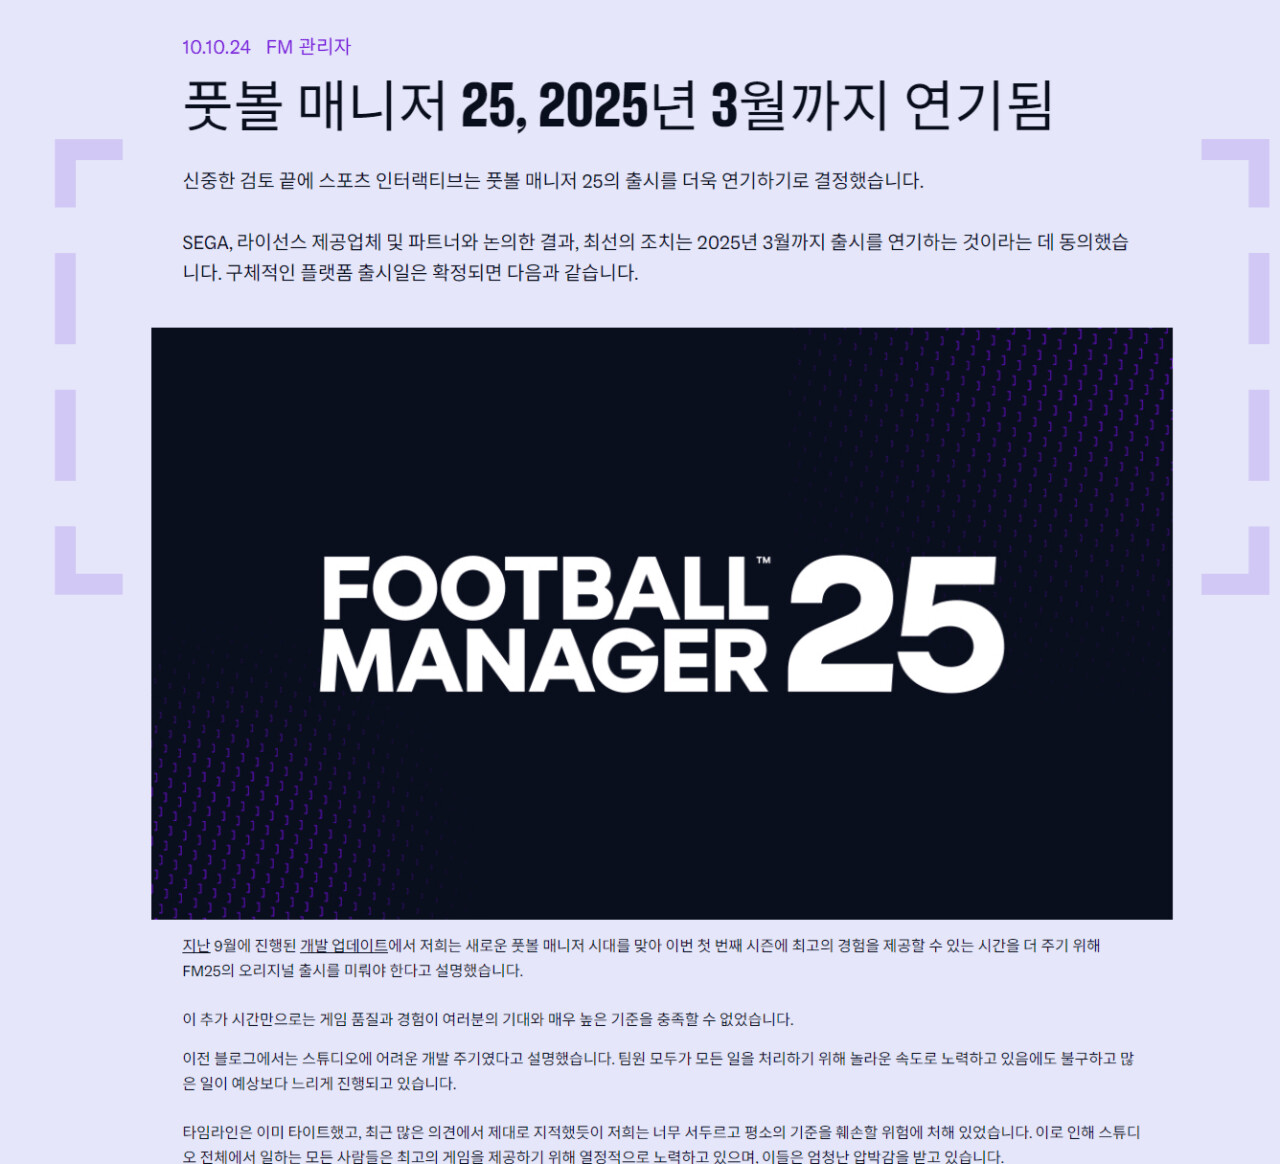Click the top-left purple corner bracket
The width and height of the screenshot is (1280, 1164).
(x=88, y=173)
